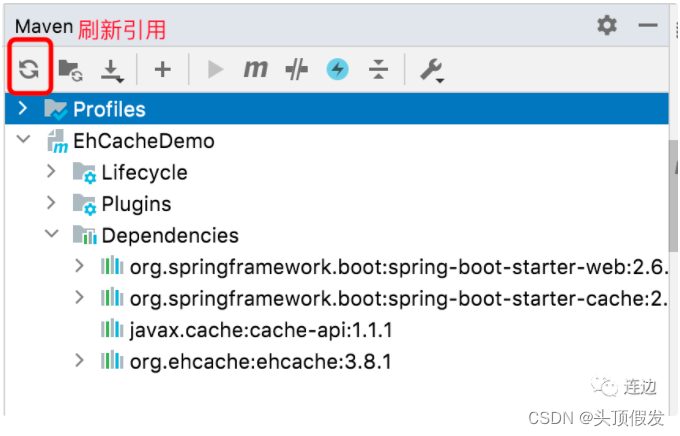Viewport: 680px width, 436px height.
Task: Execute Maven goal with m icon
Action: click(255, 69)
